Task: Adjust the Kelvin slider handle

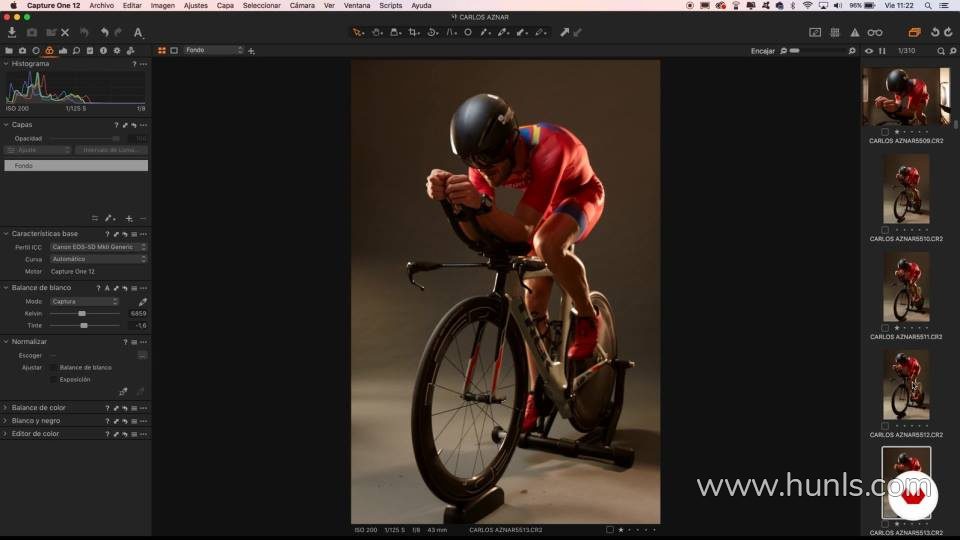Action: pyautogui.click(x=82, y=313)
